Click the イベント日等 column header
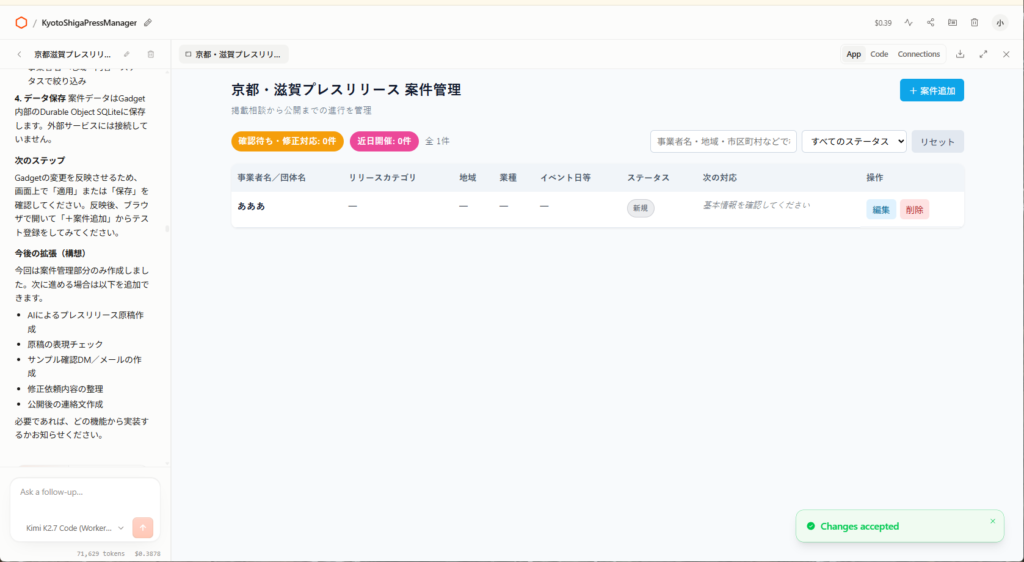This screenshot has width=1024, height=562. [566, 178]
